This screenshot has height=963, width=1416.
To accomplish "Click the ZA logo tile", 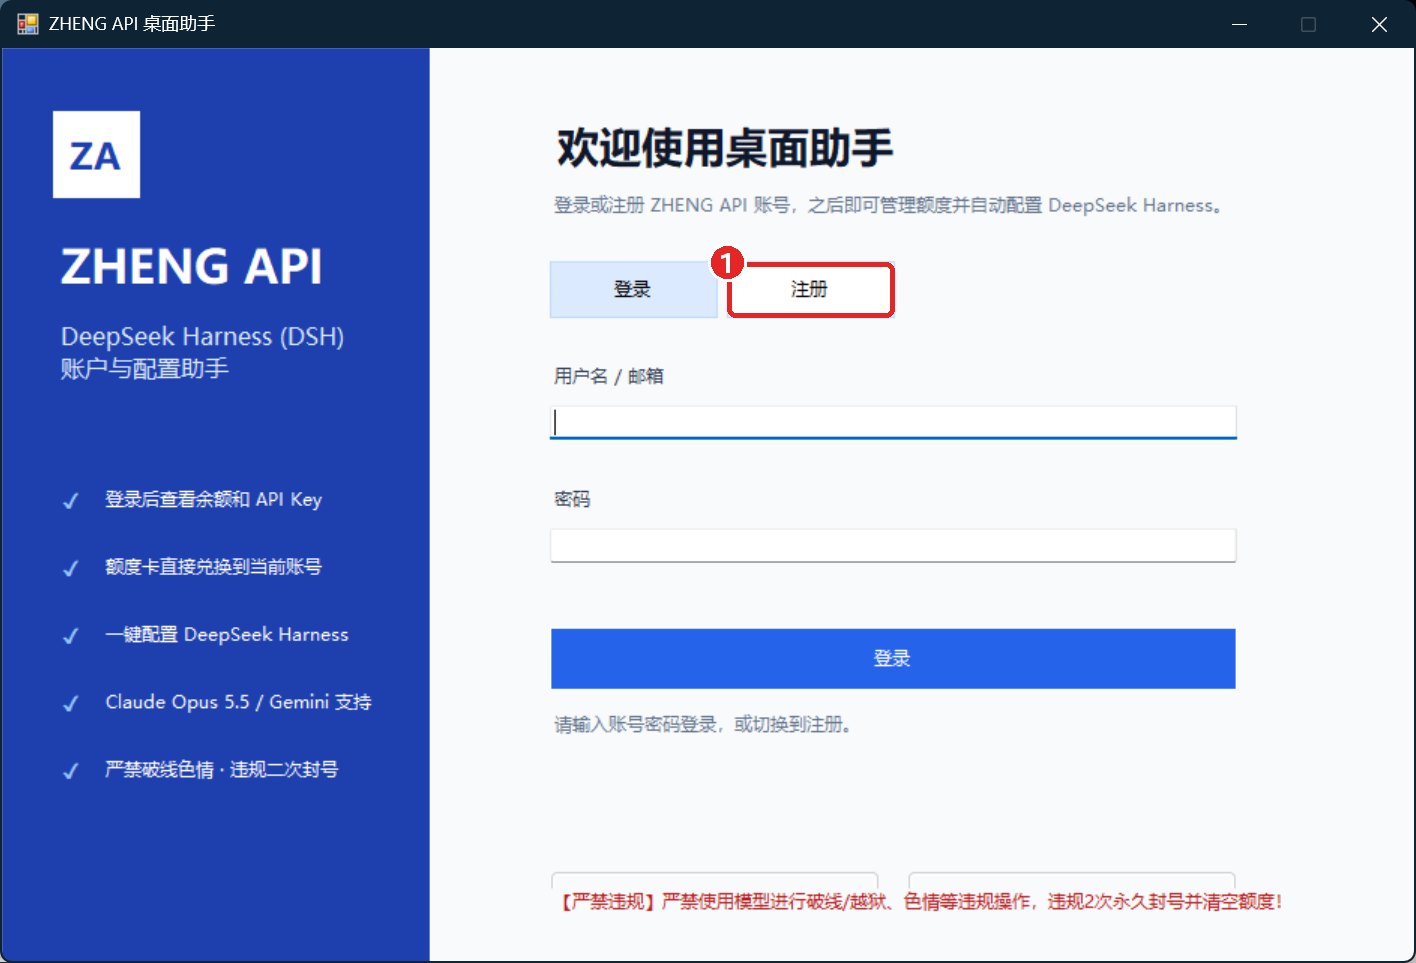I will (96, 155).
